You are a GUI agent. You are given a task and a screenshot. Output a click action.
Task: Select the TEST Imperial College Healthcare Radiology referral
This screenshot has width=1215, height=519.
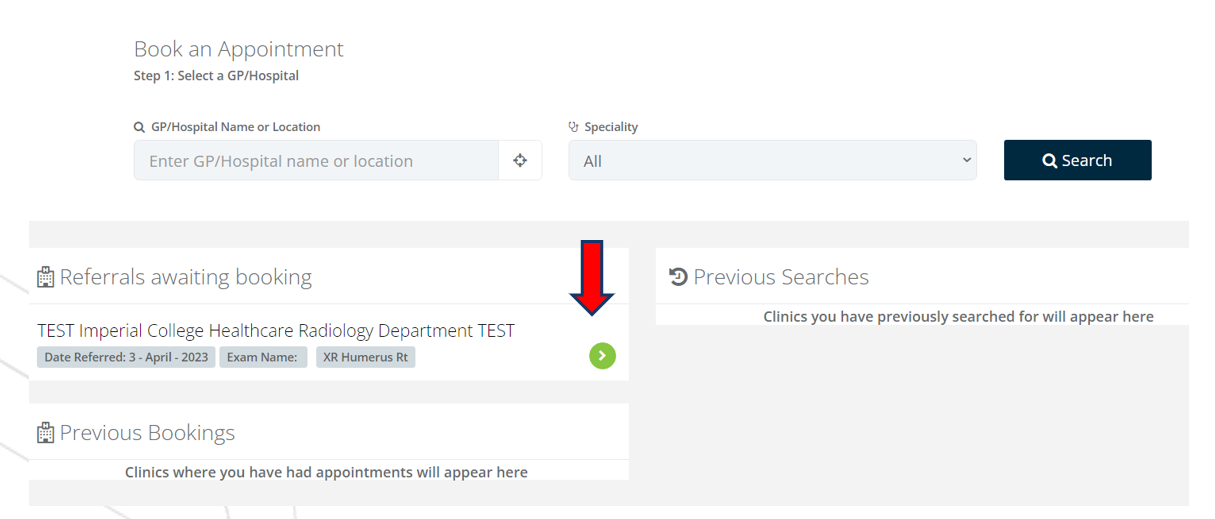(276, 330)
